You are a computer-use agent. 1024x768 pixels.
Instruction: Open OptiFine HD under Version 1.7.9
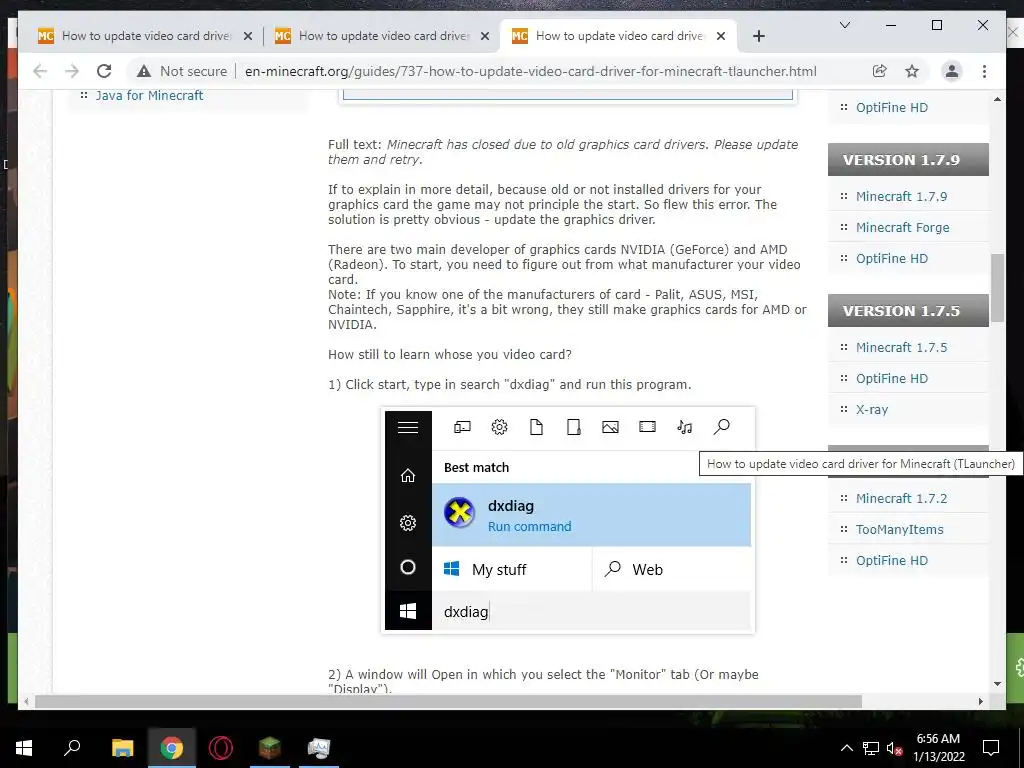click(x=891, y=259)
